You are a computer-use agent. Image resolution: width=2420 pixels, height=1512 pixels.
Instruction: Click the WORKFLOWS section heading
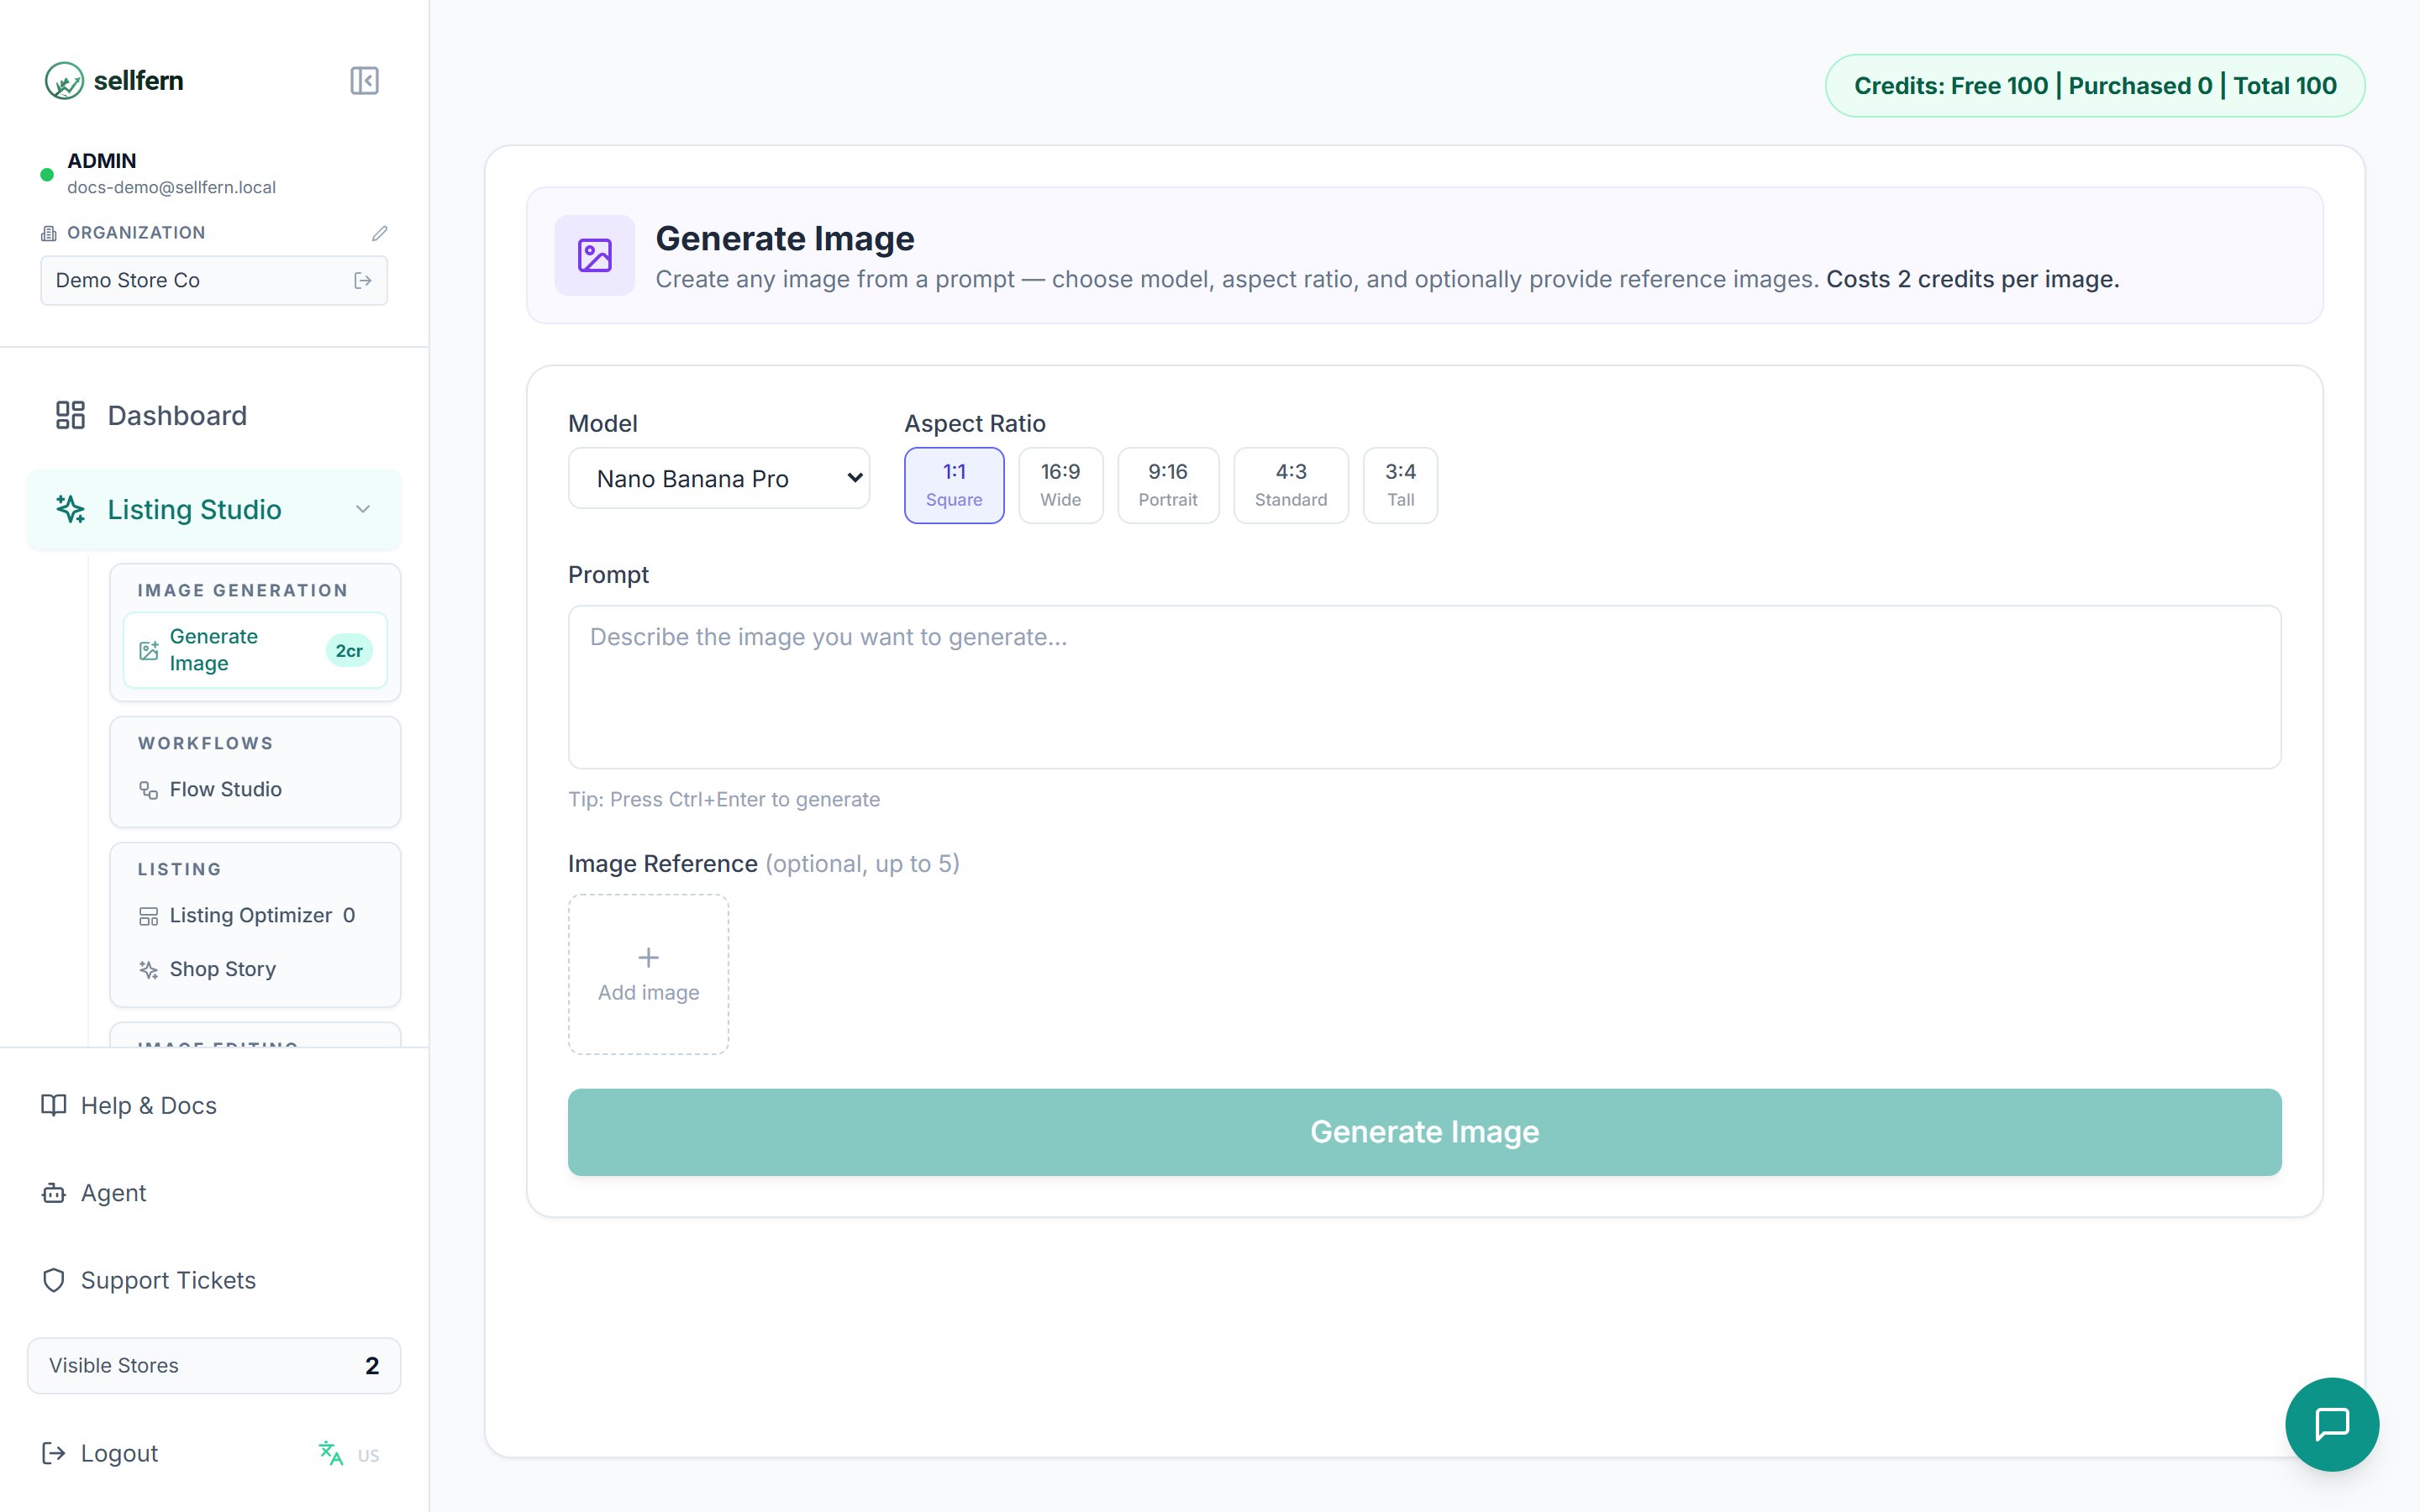[205, 744]
